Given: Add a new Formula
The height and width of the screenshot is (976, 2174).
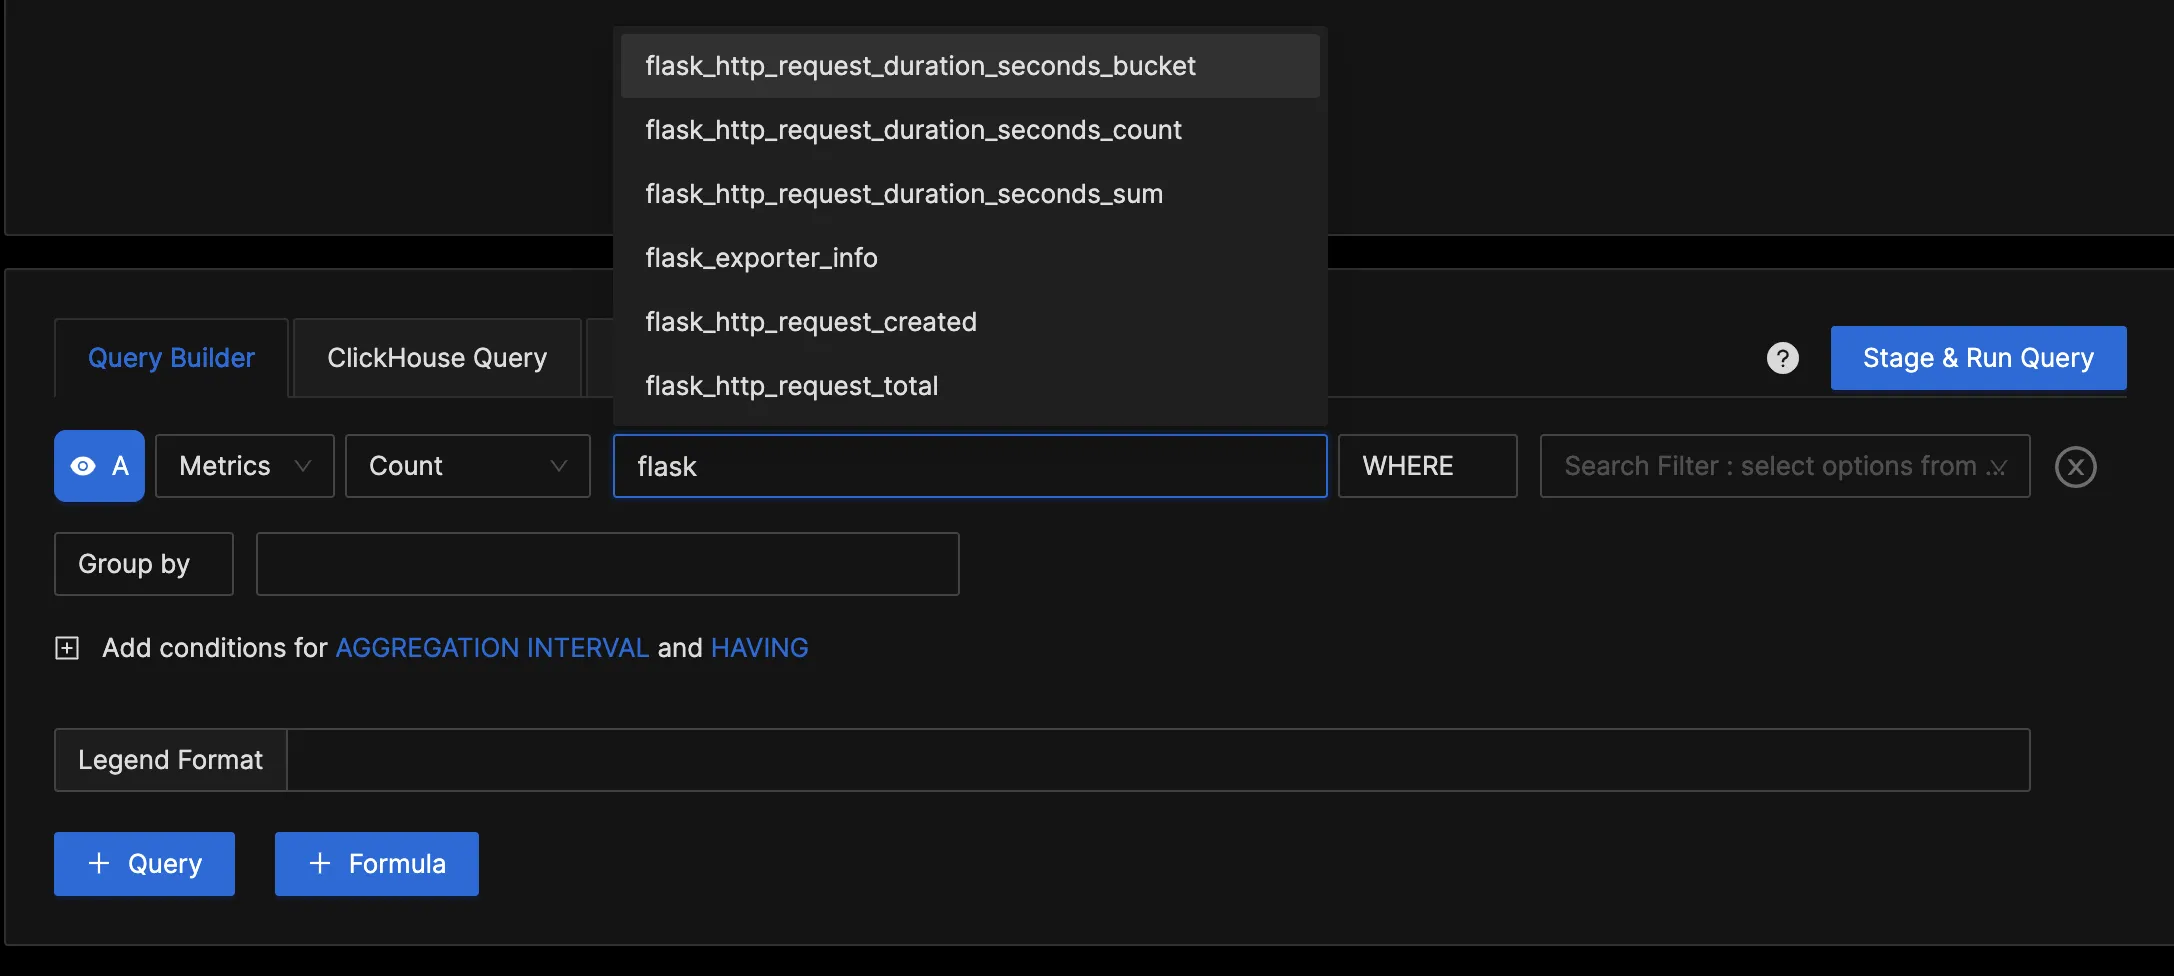Looking at the screenshot, I should click(x=377, y=864).
